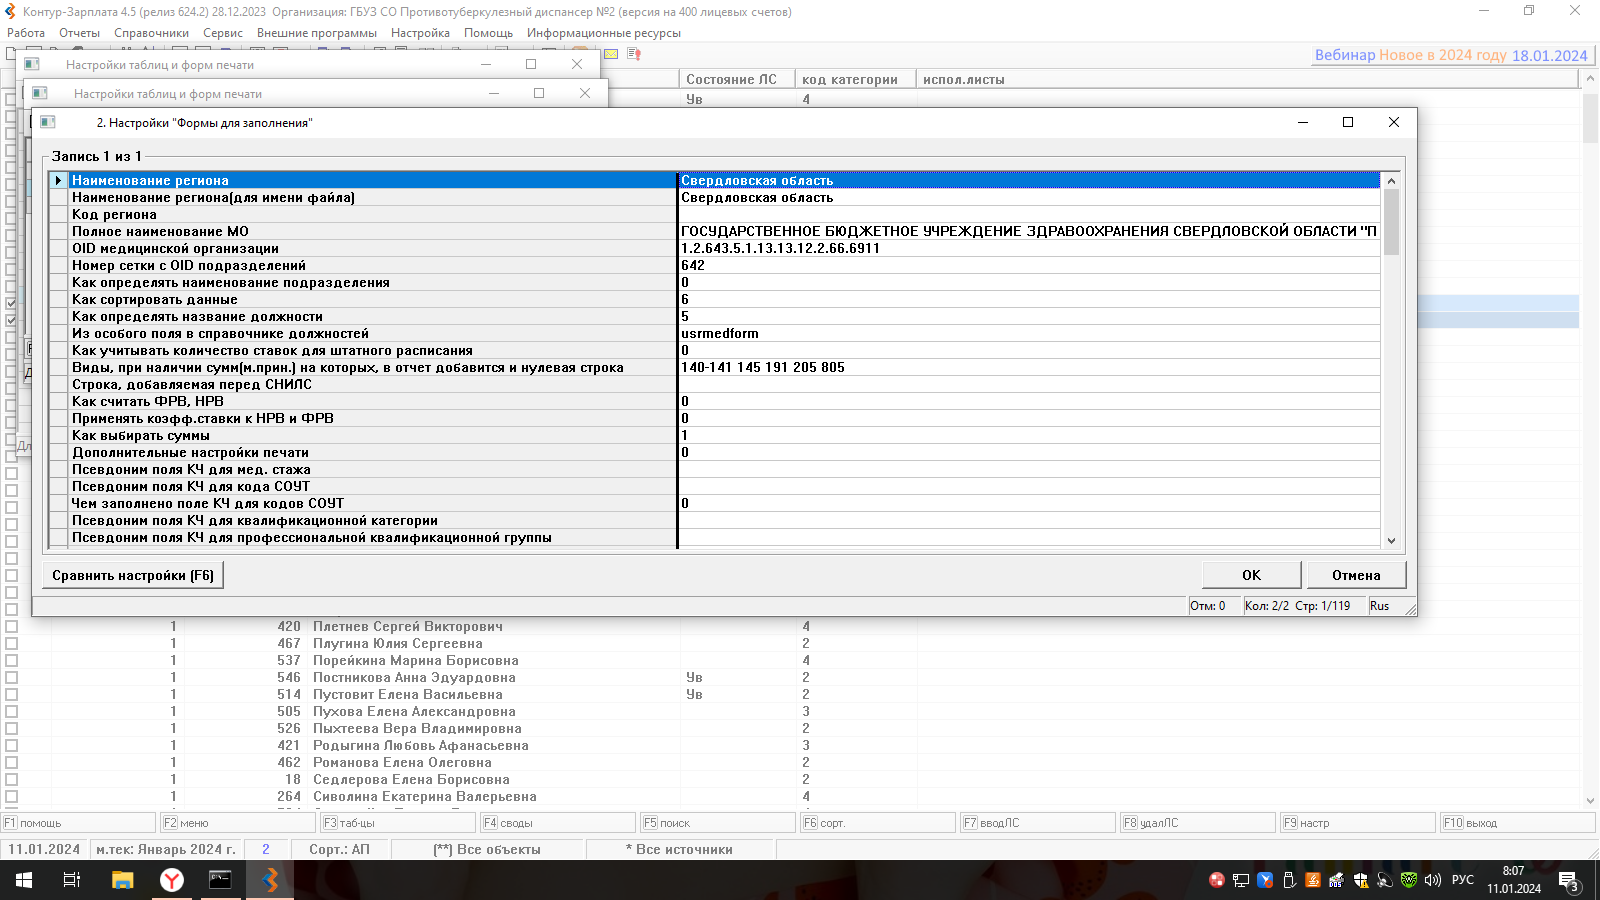Select the "140-141 145 191 205 805" value cell

[x=1029, y=367]
